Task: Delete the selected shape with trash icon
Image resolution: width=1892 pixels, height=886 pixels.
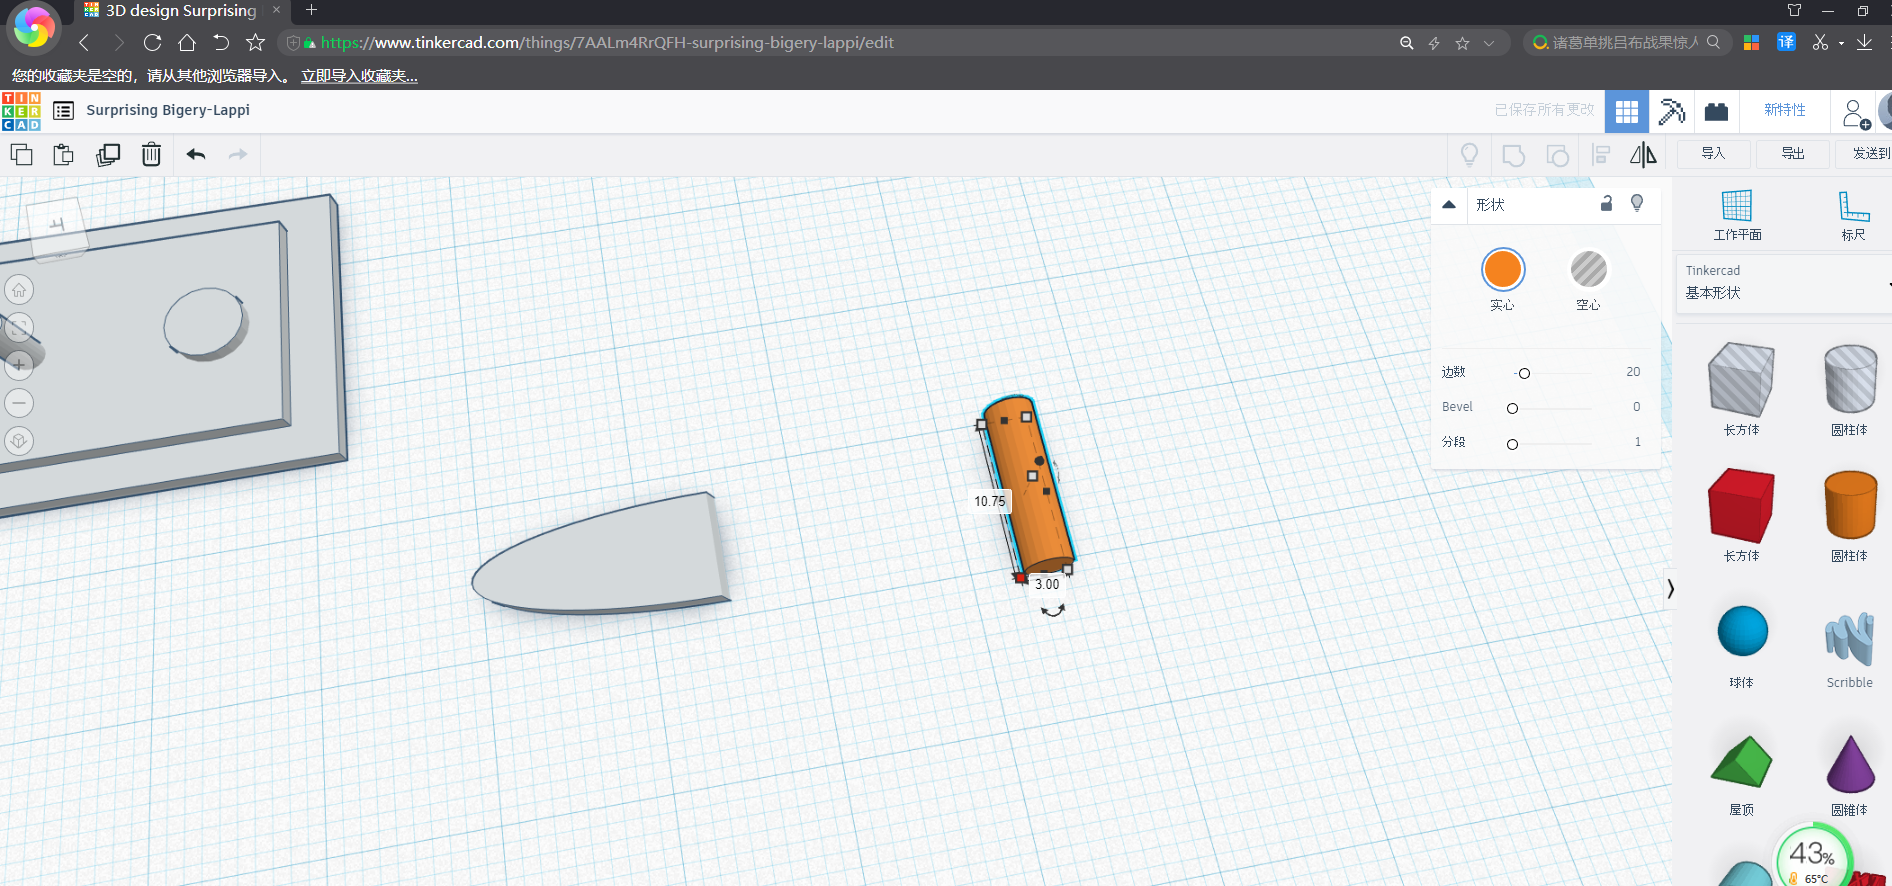Action: point(151,154)
